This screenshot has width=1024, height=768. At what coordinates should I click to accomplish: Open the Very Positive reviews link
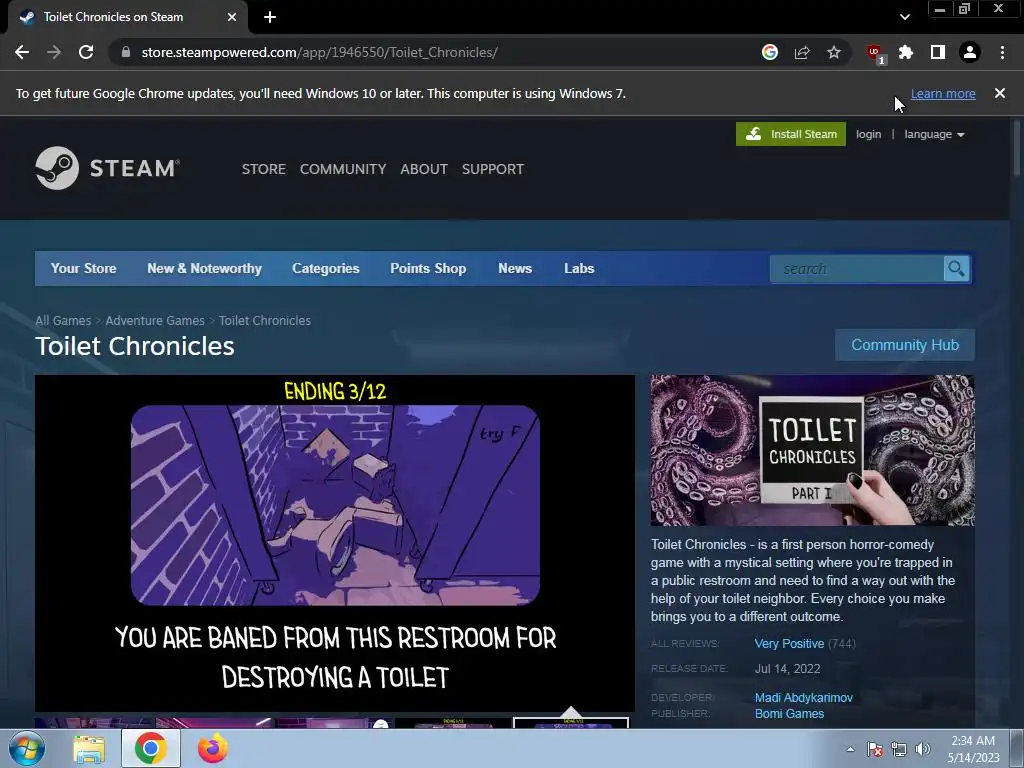click(x=789, y=643)
